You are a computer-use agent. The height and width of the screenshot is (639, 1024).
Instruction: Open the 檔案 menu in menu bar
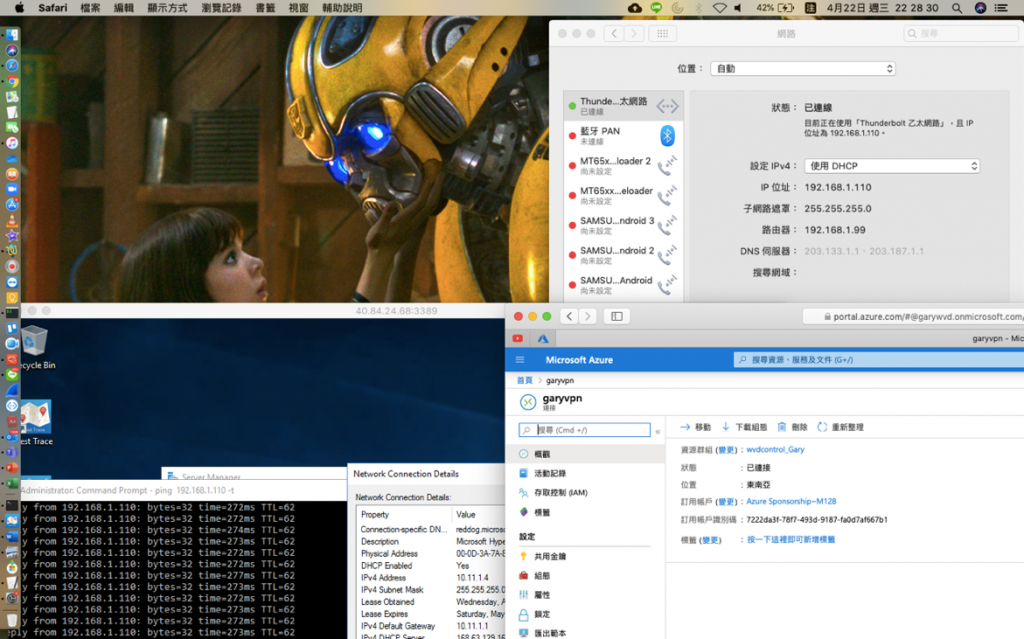90,8
